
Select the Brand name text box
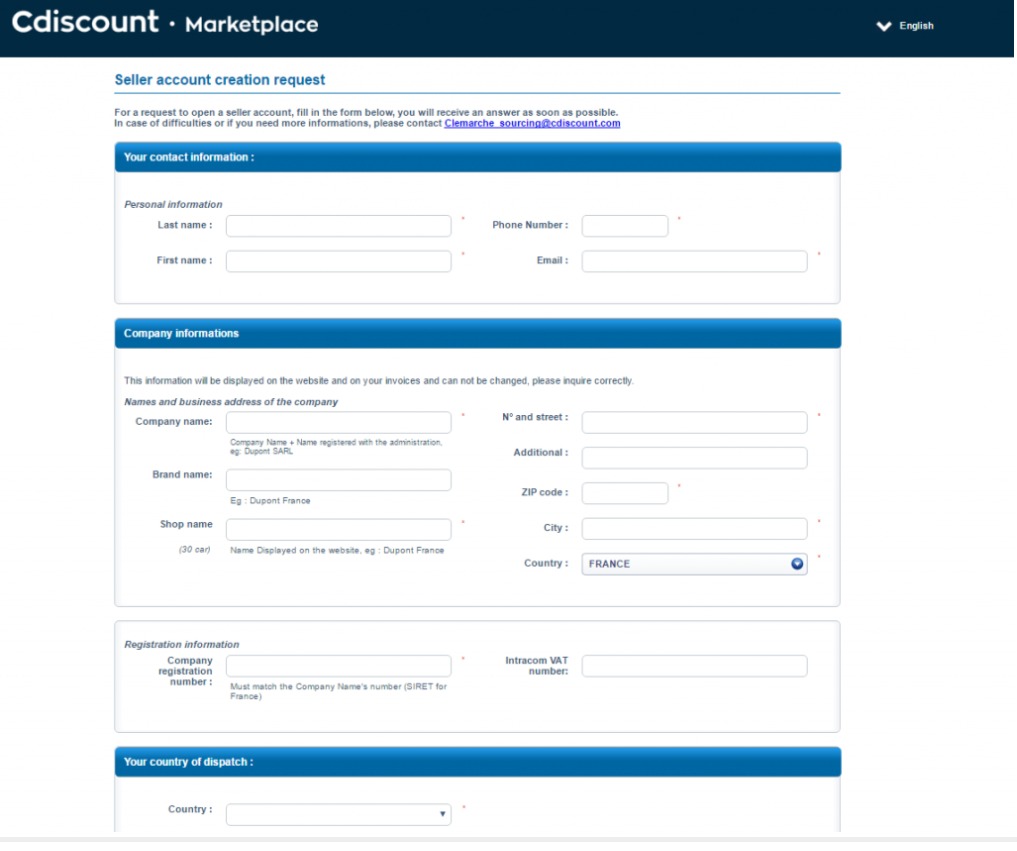[339, 480]
